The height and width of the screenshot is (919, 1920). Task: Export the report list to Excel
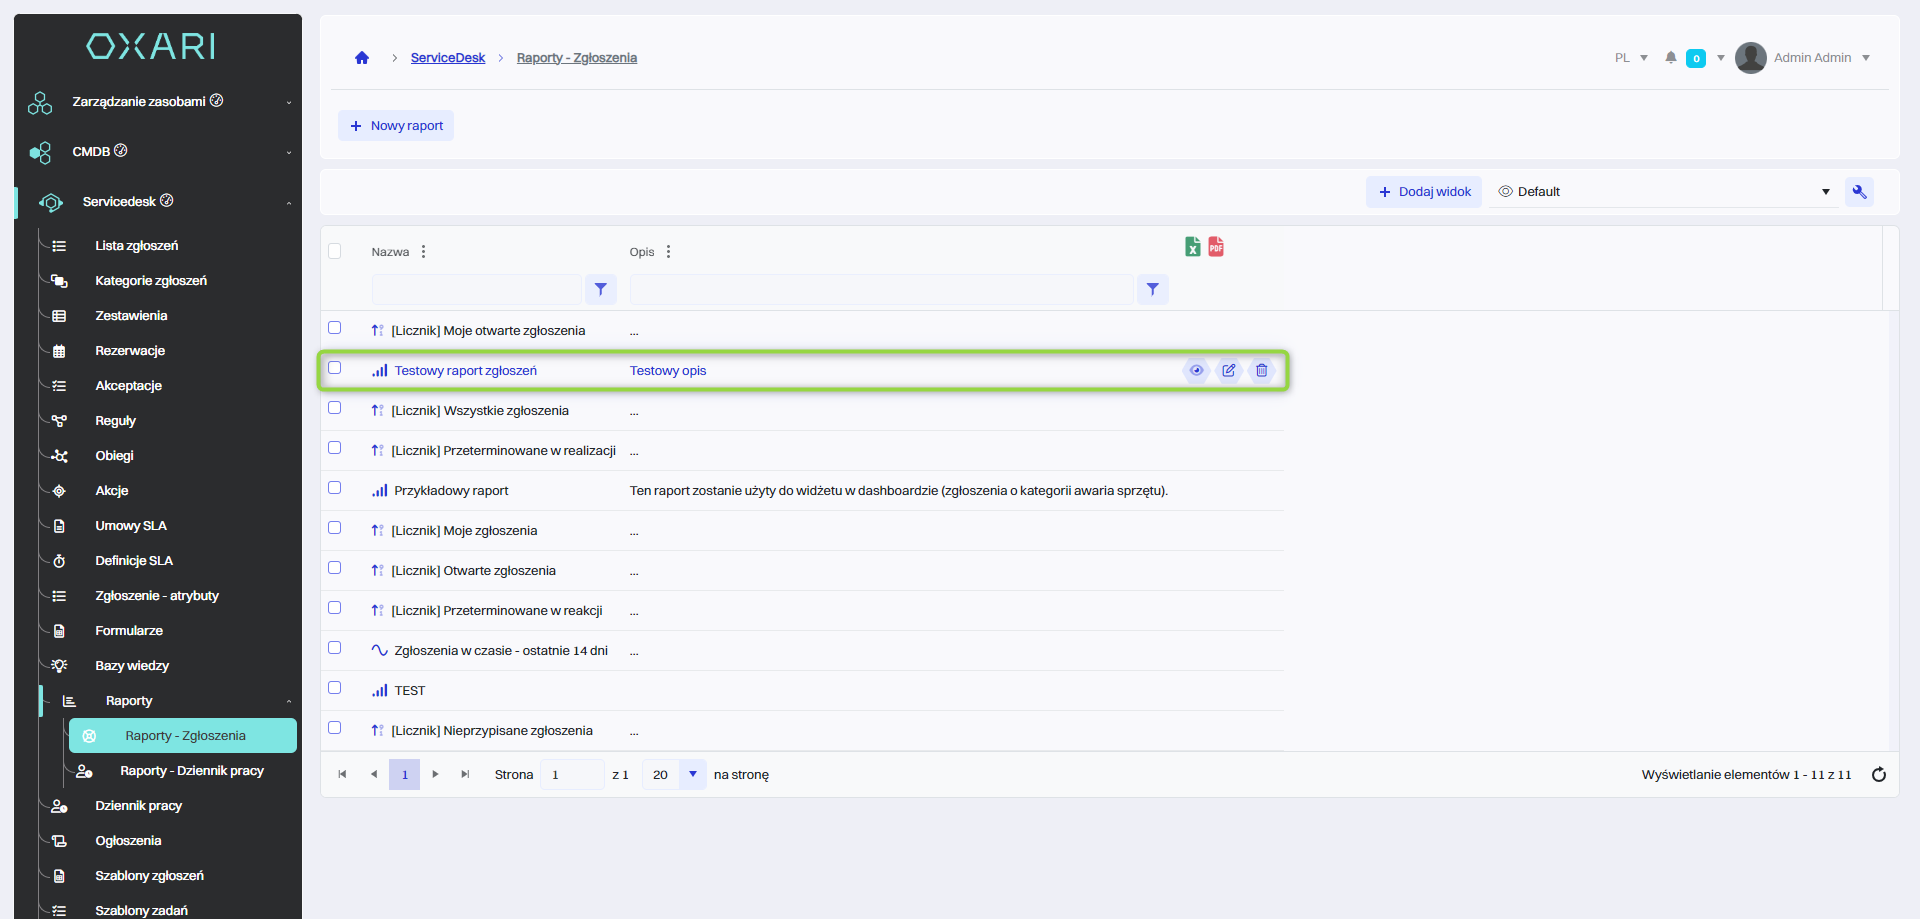tap(1192, 247)
